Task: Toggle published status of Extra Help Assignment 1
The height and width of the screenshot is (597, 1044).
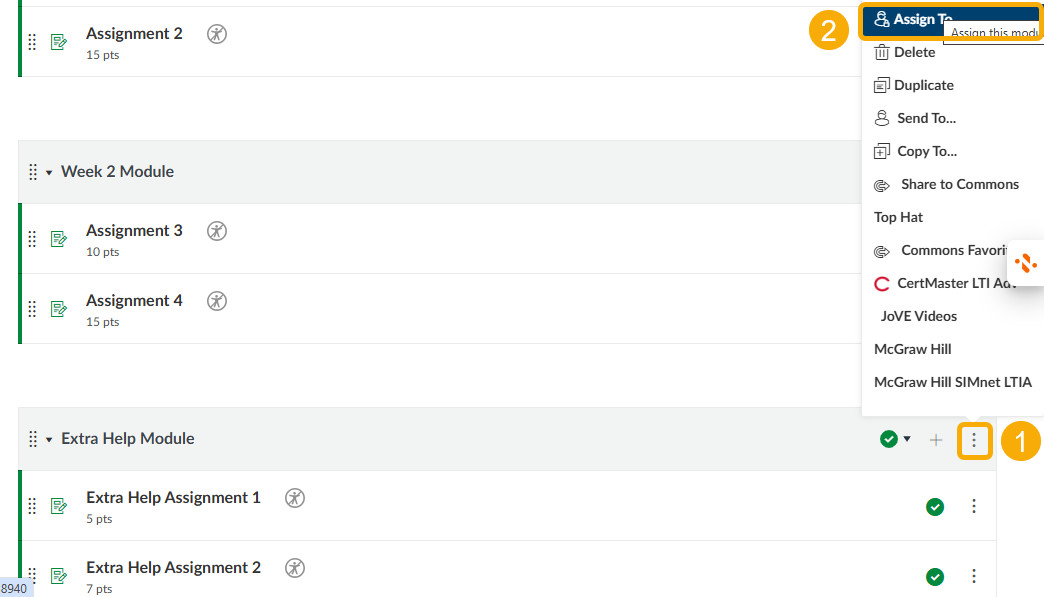Action: [x=935, y=507]
